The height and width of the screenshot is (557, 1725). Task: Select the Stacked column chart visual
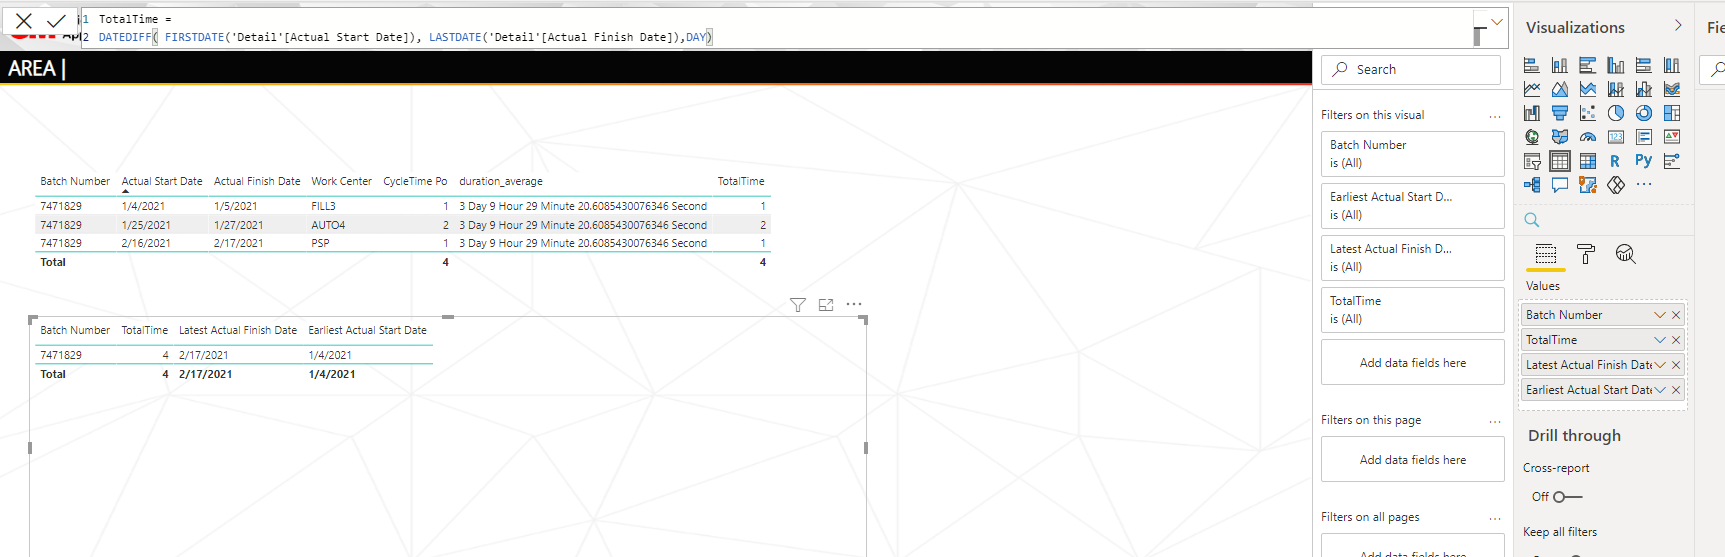(1559, 65)
